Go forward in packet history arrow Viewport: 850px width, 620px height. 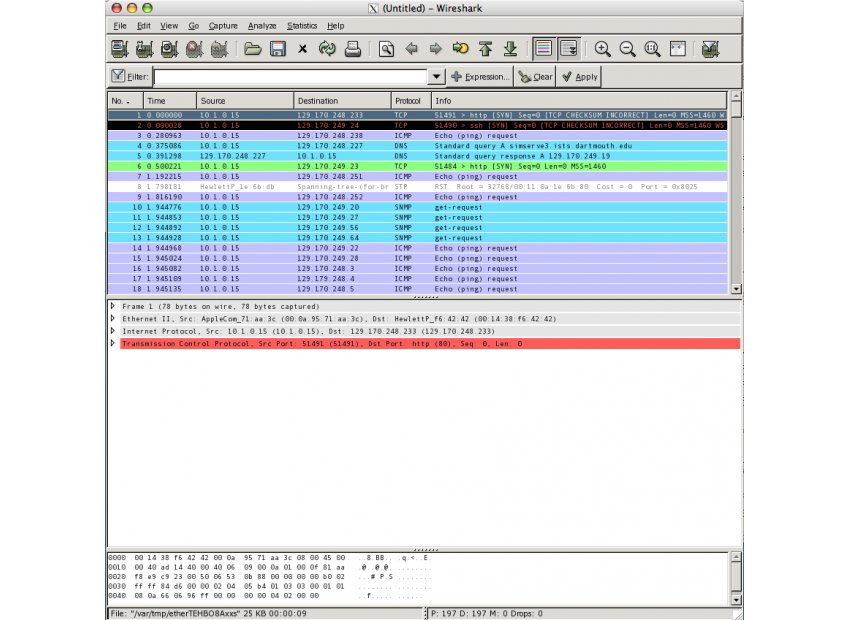coord(436,49)
